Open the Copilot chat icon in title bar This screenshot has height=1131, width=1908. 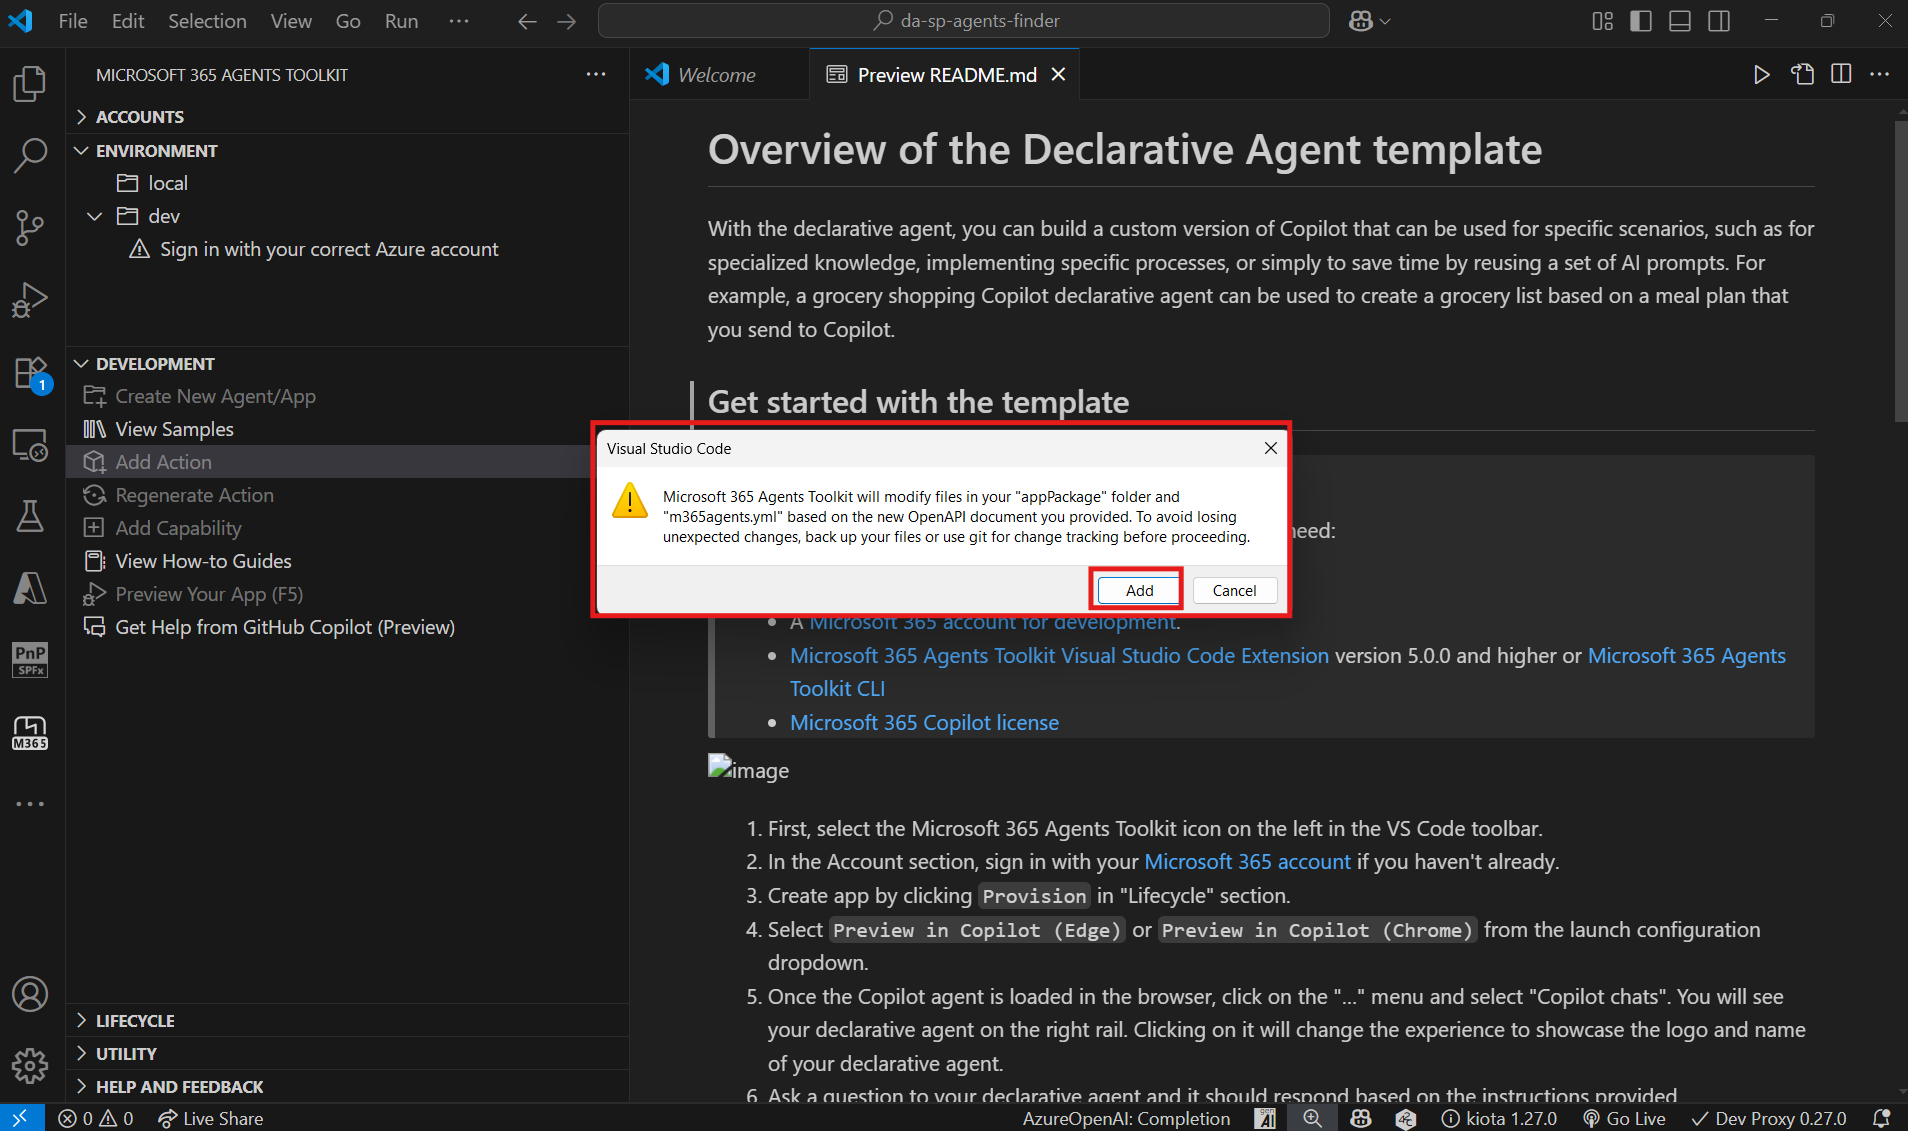(x=1360, y=21)
